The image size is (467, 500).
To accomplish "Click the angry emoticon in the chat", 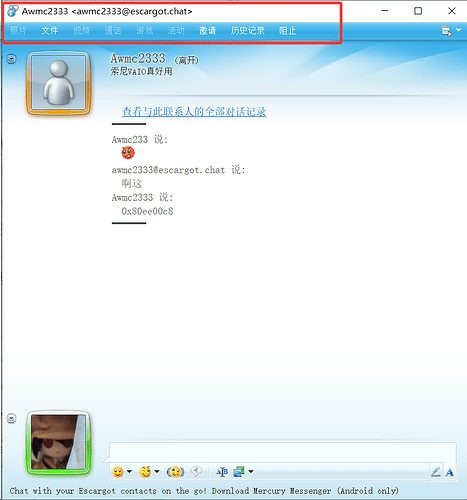I will click(x=128, y=153).
